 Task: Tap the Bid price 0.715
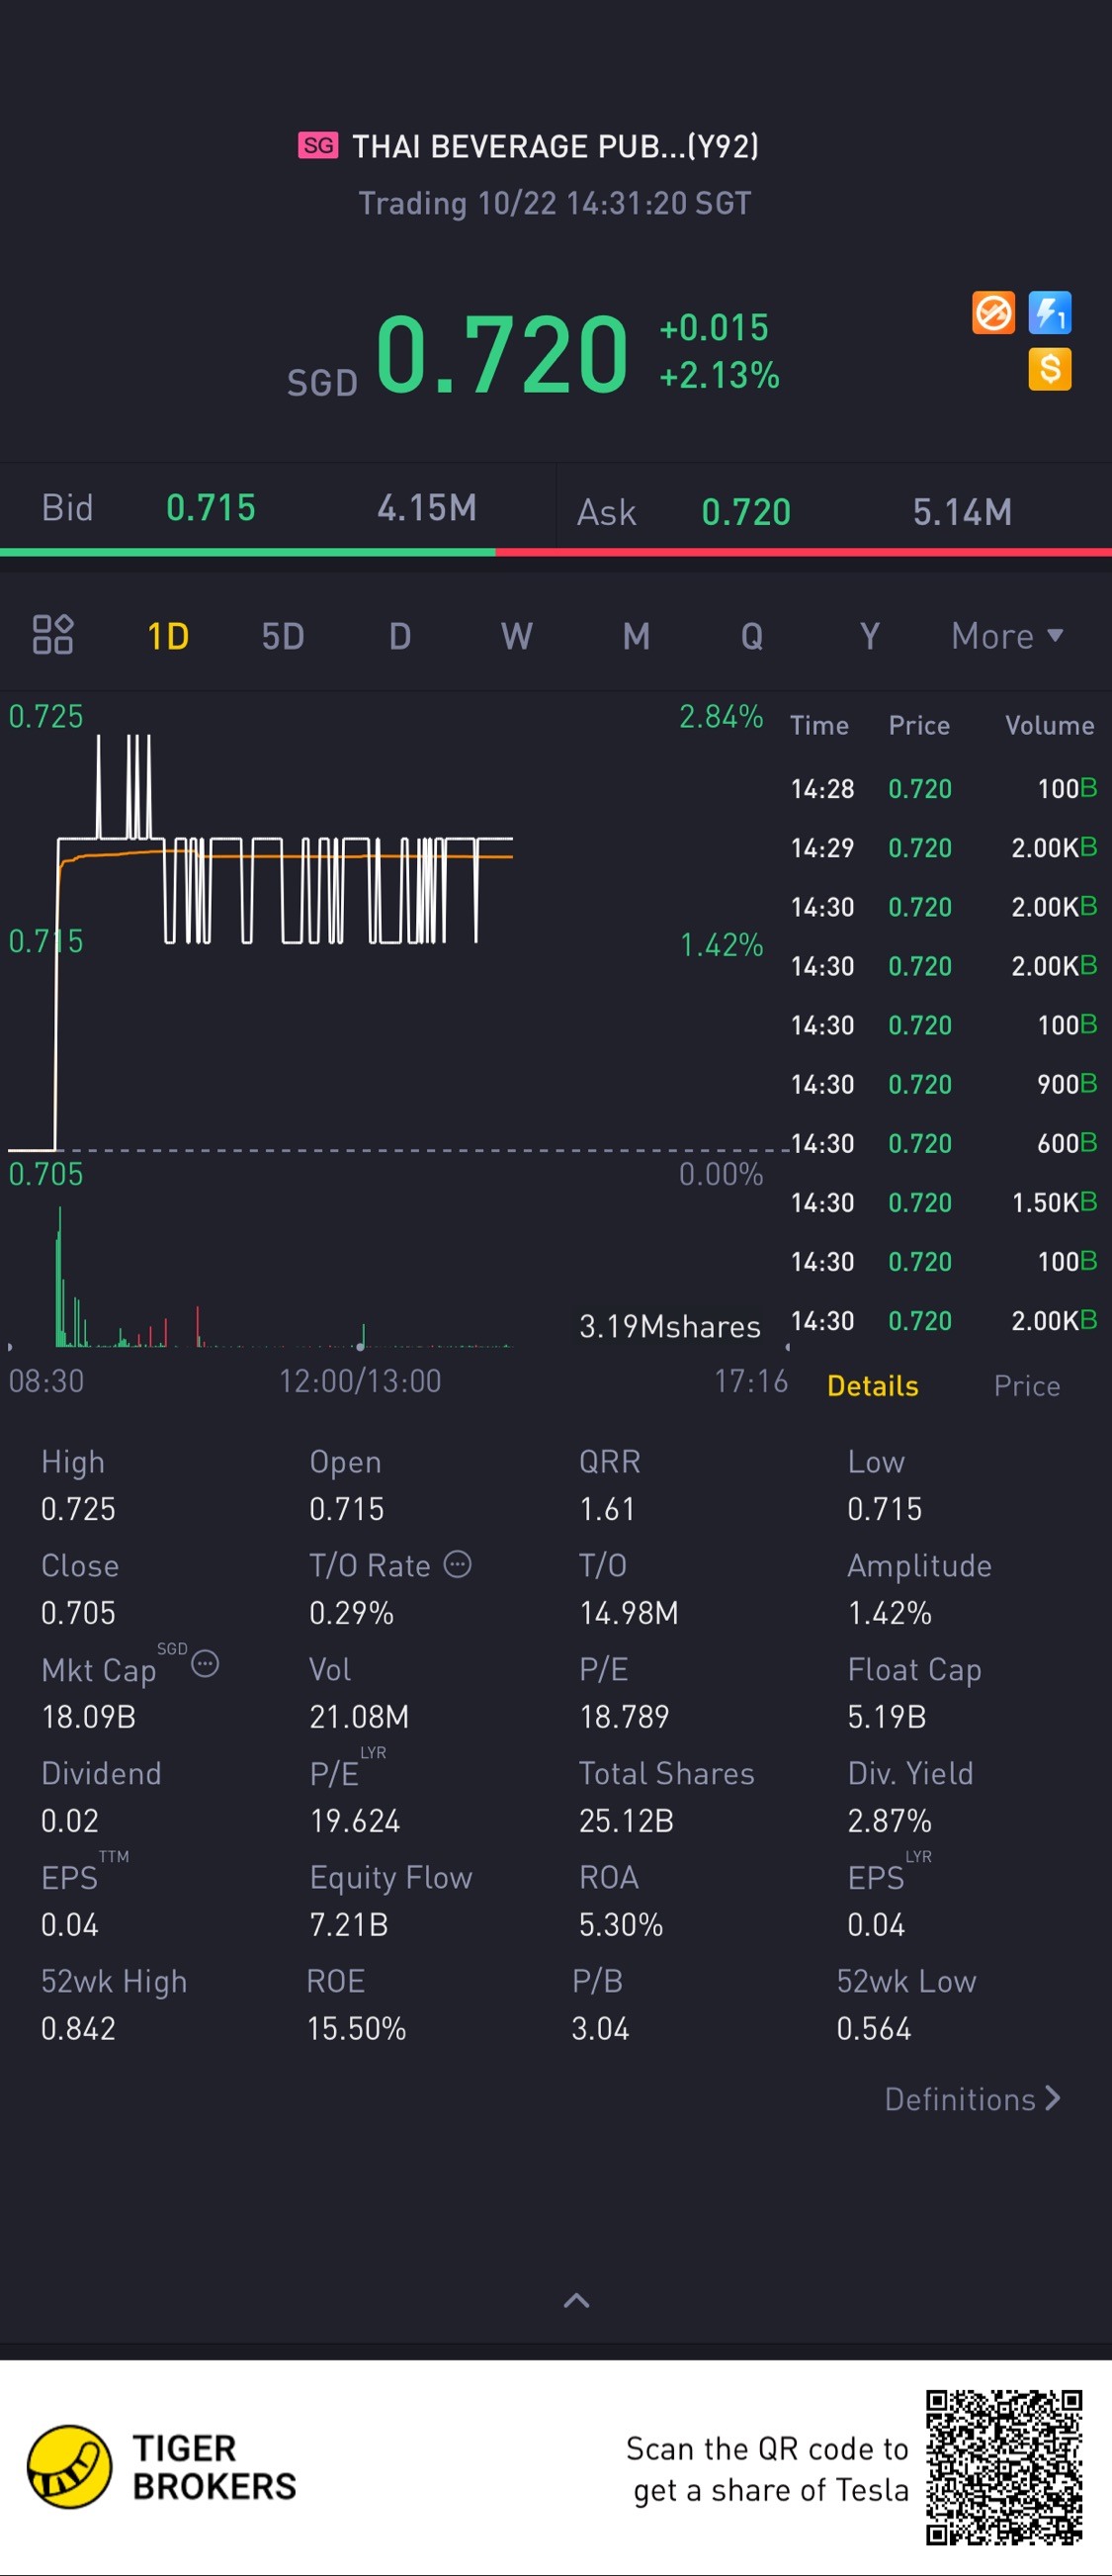211,508
